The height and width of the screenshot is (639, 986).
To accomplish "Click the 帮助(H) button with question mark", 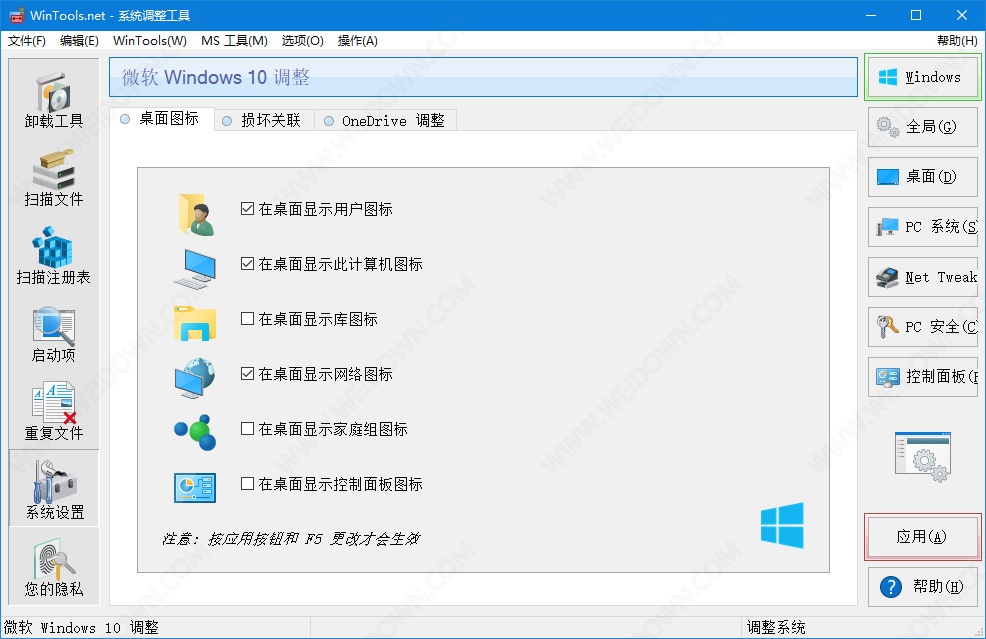I will click(x=922, y=587).
